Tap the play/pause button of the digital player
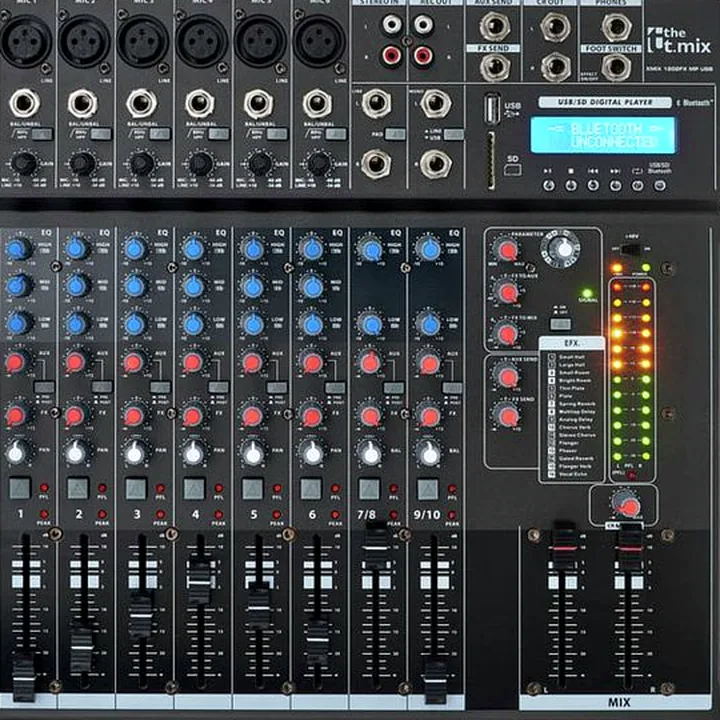The image size is (720, 720). [x=549, y=186]
